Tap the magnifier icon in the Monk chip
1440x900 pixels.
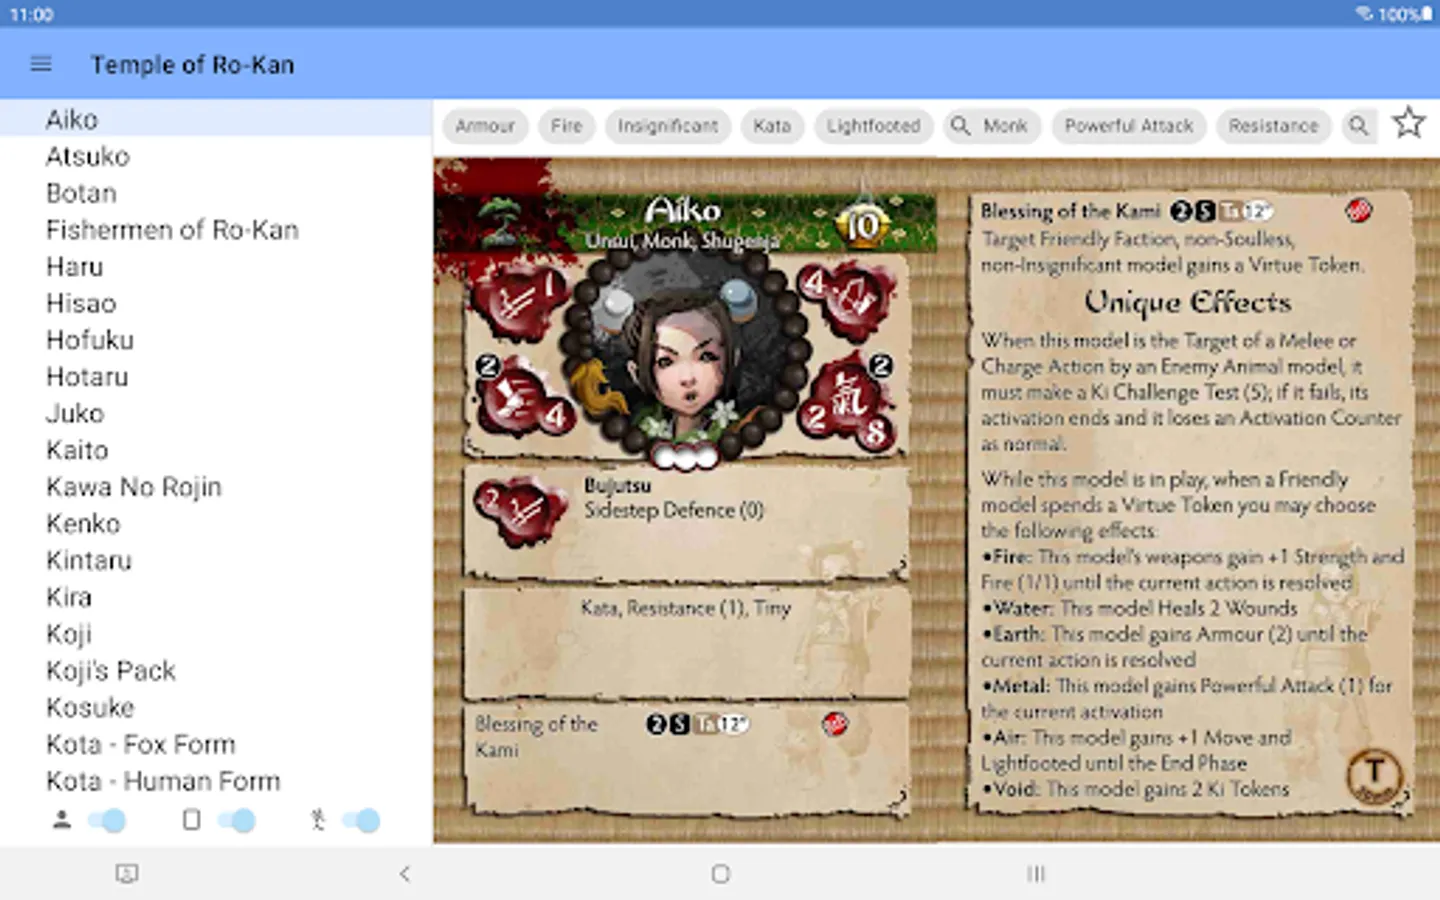tap(960, 126)
